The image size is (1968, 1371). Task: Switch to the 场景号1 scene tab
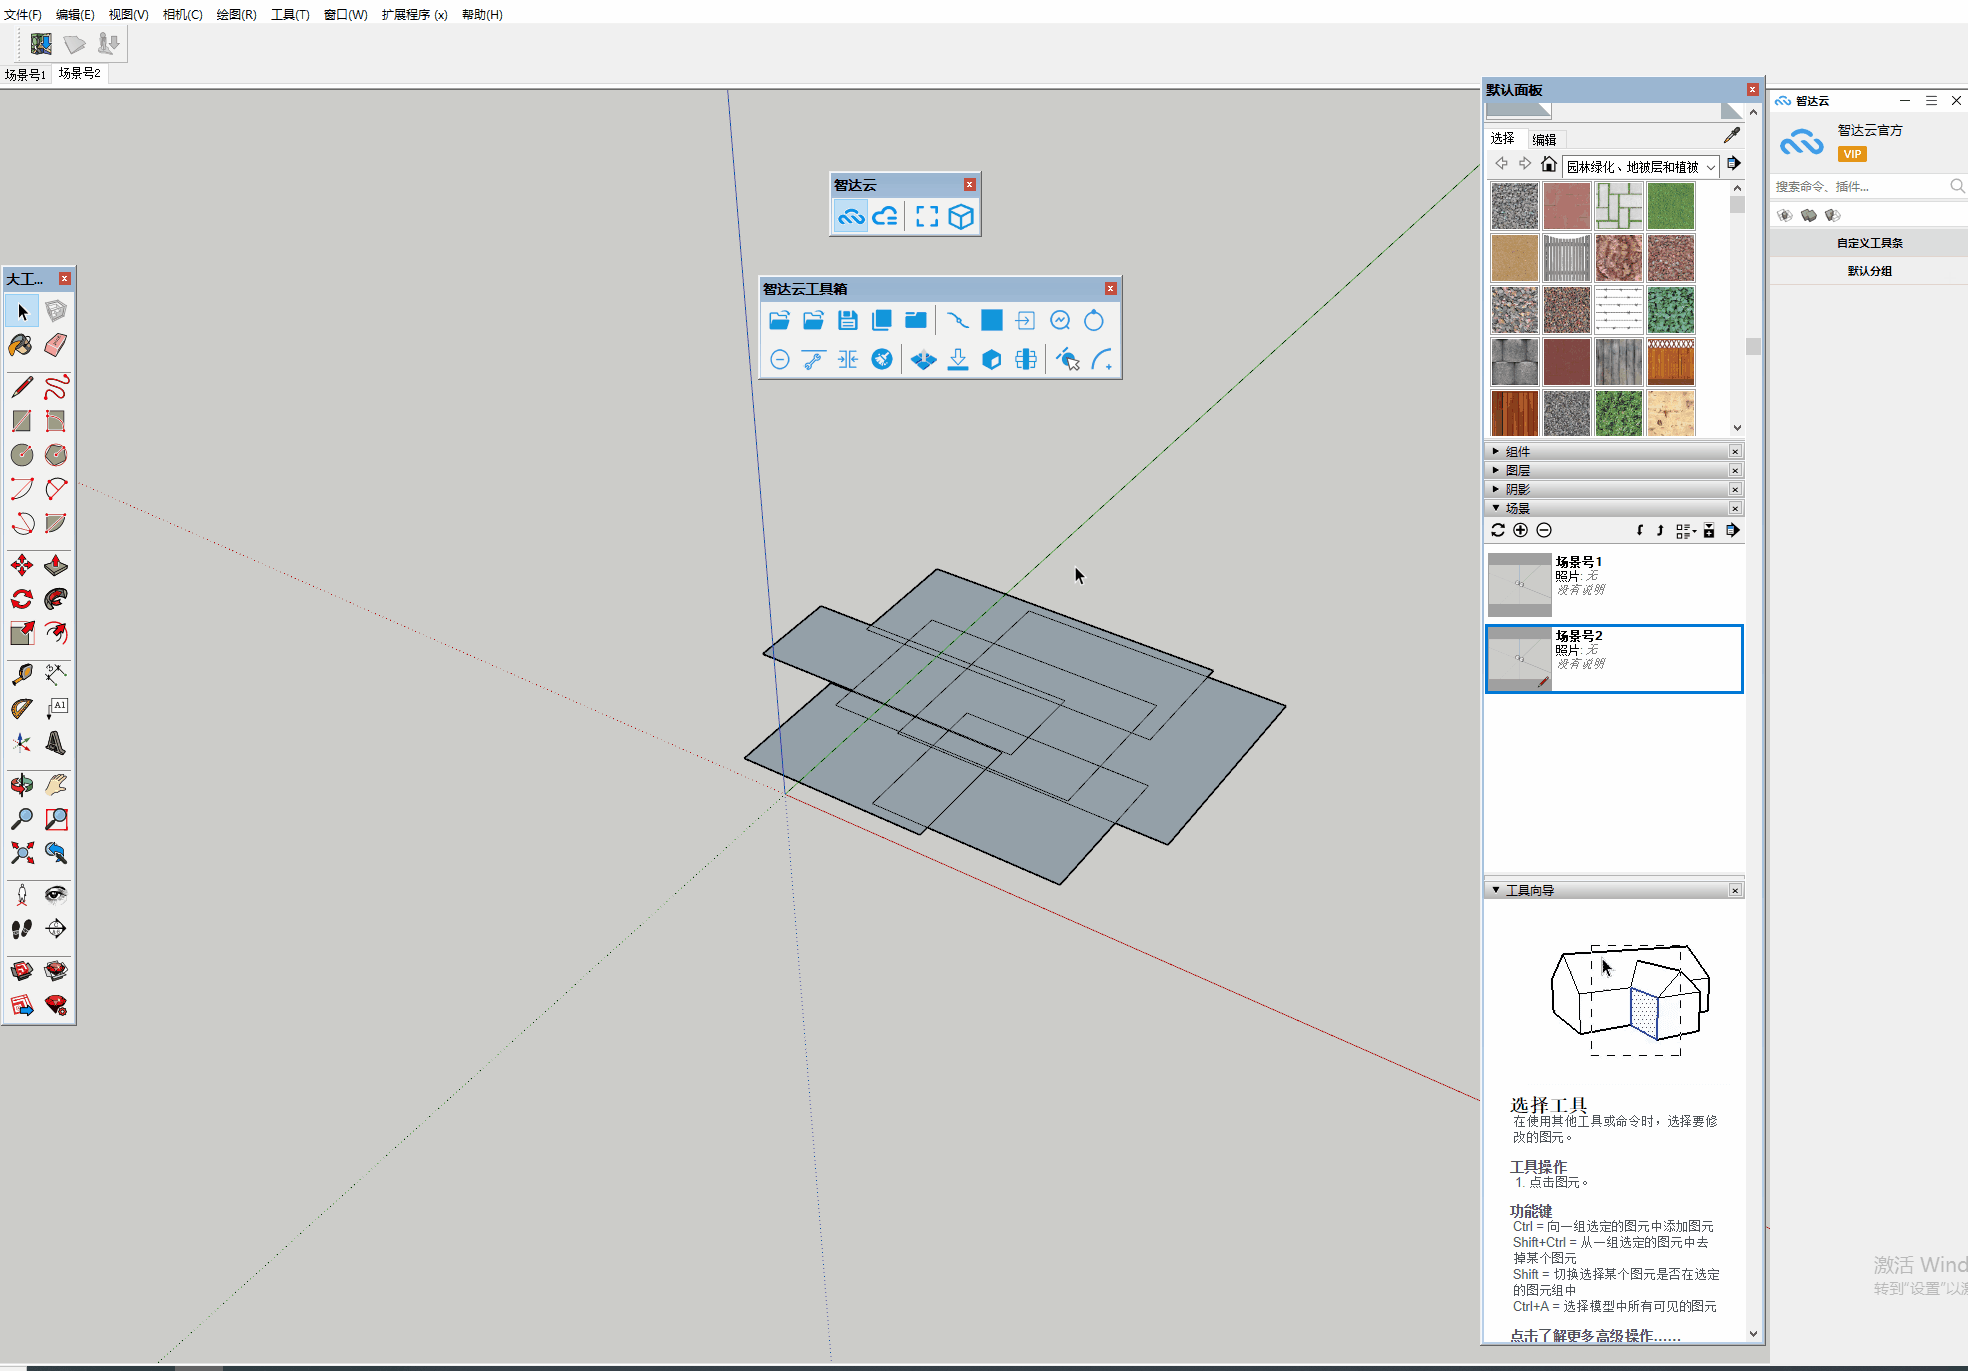click(x=25, y=74)
